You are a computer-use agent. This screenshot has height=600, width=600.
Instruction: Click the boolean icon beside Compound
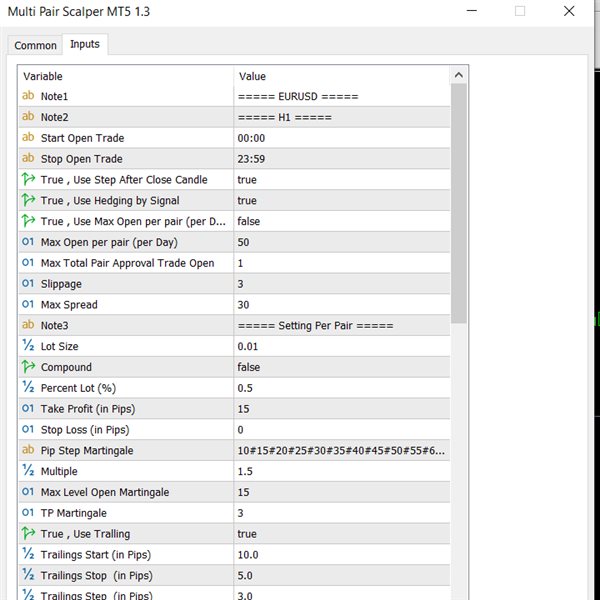point(28,367)
